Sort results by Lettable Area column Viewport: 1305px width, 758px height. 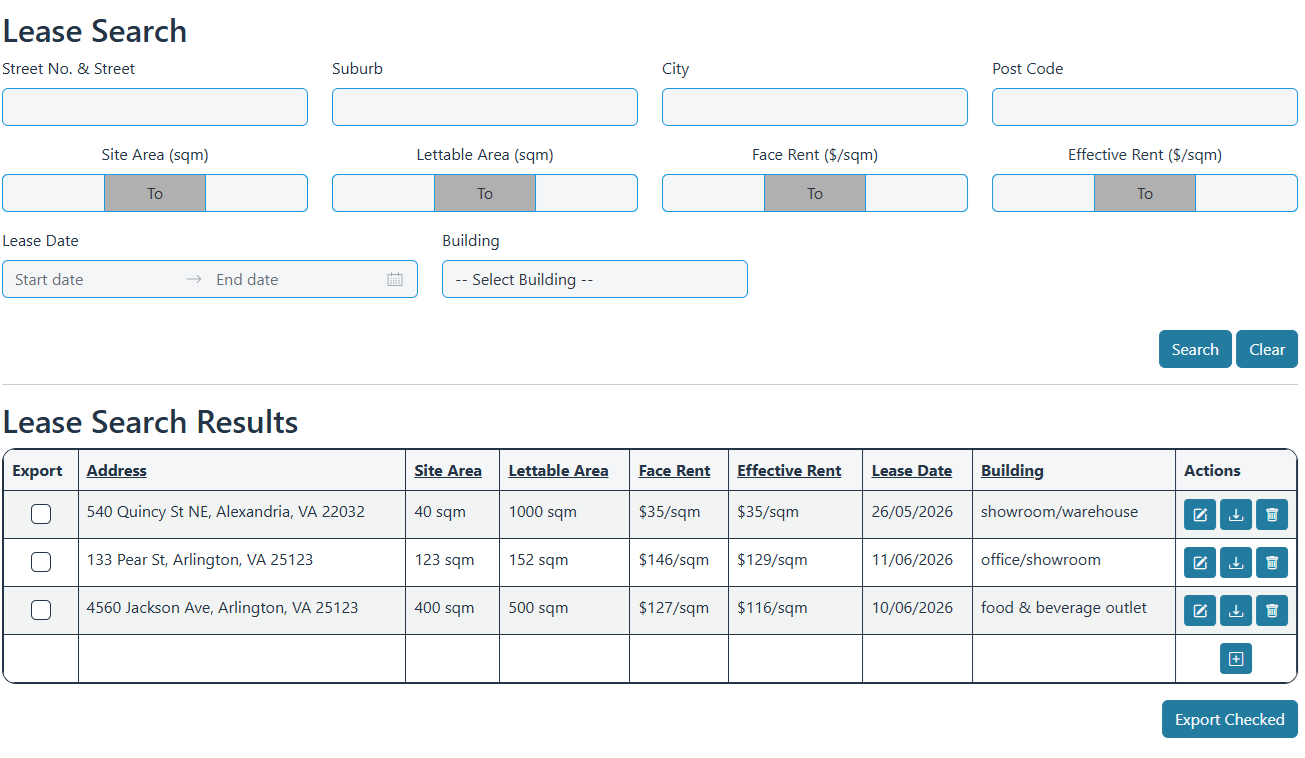(558, 471)
